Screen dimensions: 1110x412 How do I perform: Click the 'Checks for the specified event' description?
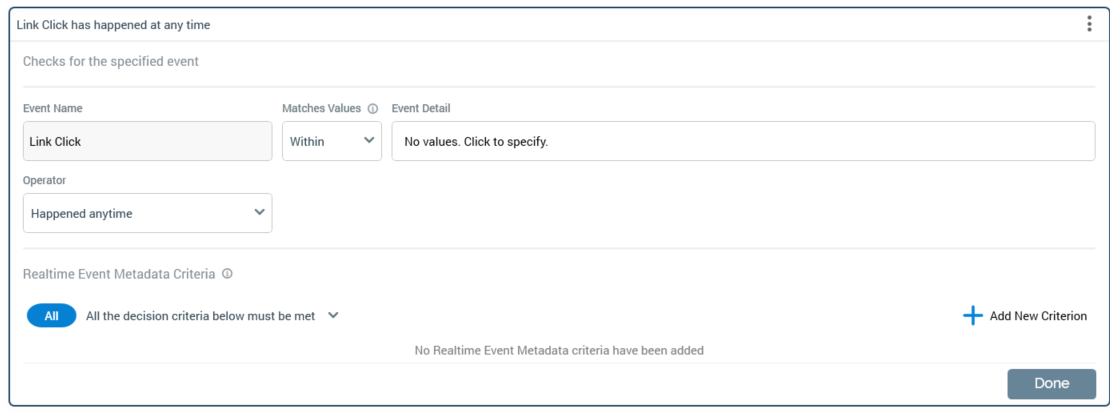110,61
